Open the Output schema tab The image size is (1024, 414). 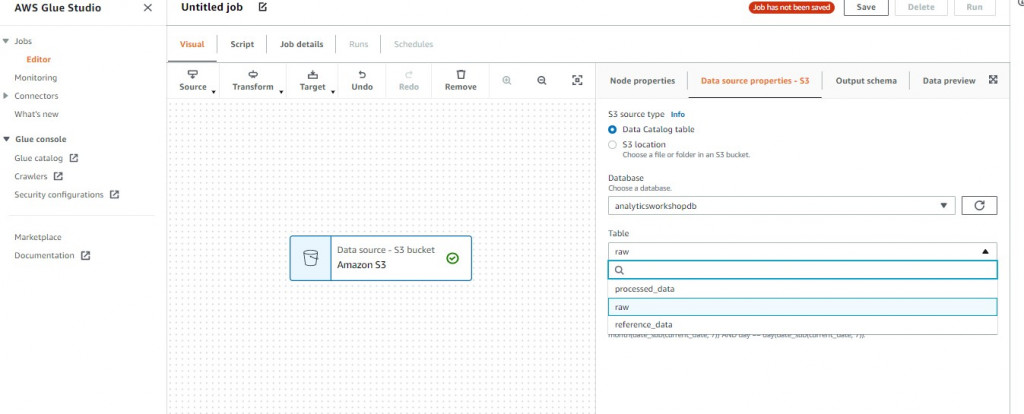(x=866, y=81)
